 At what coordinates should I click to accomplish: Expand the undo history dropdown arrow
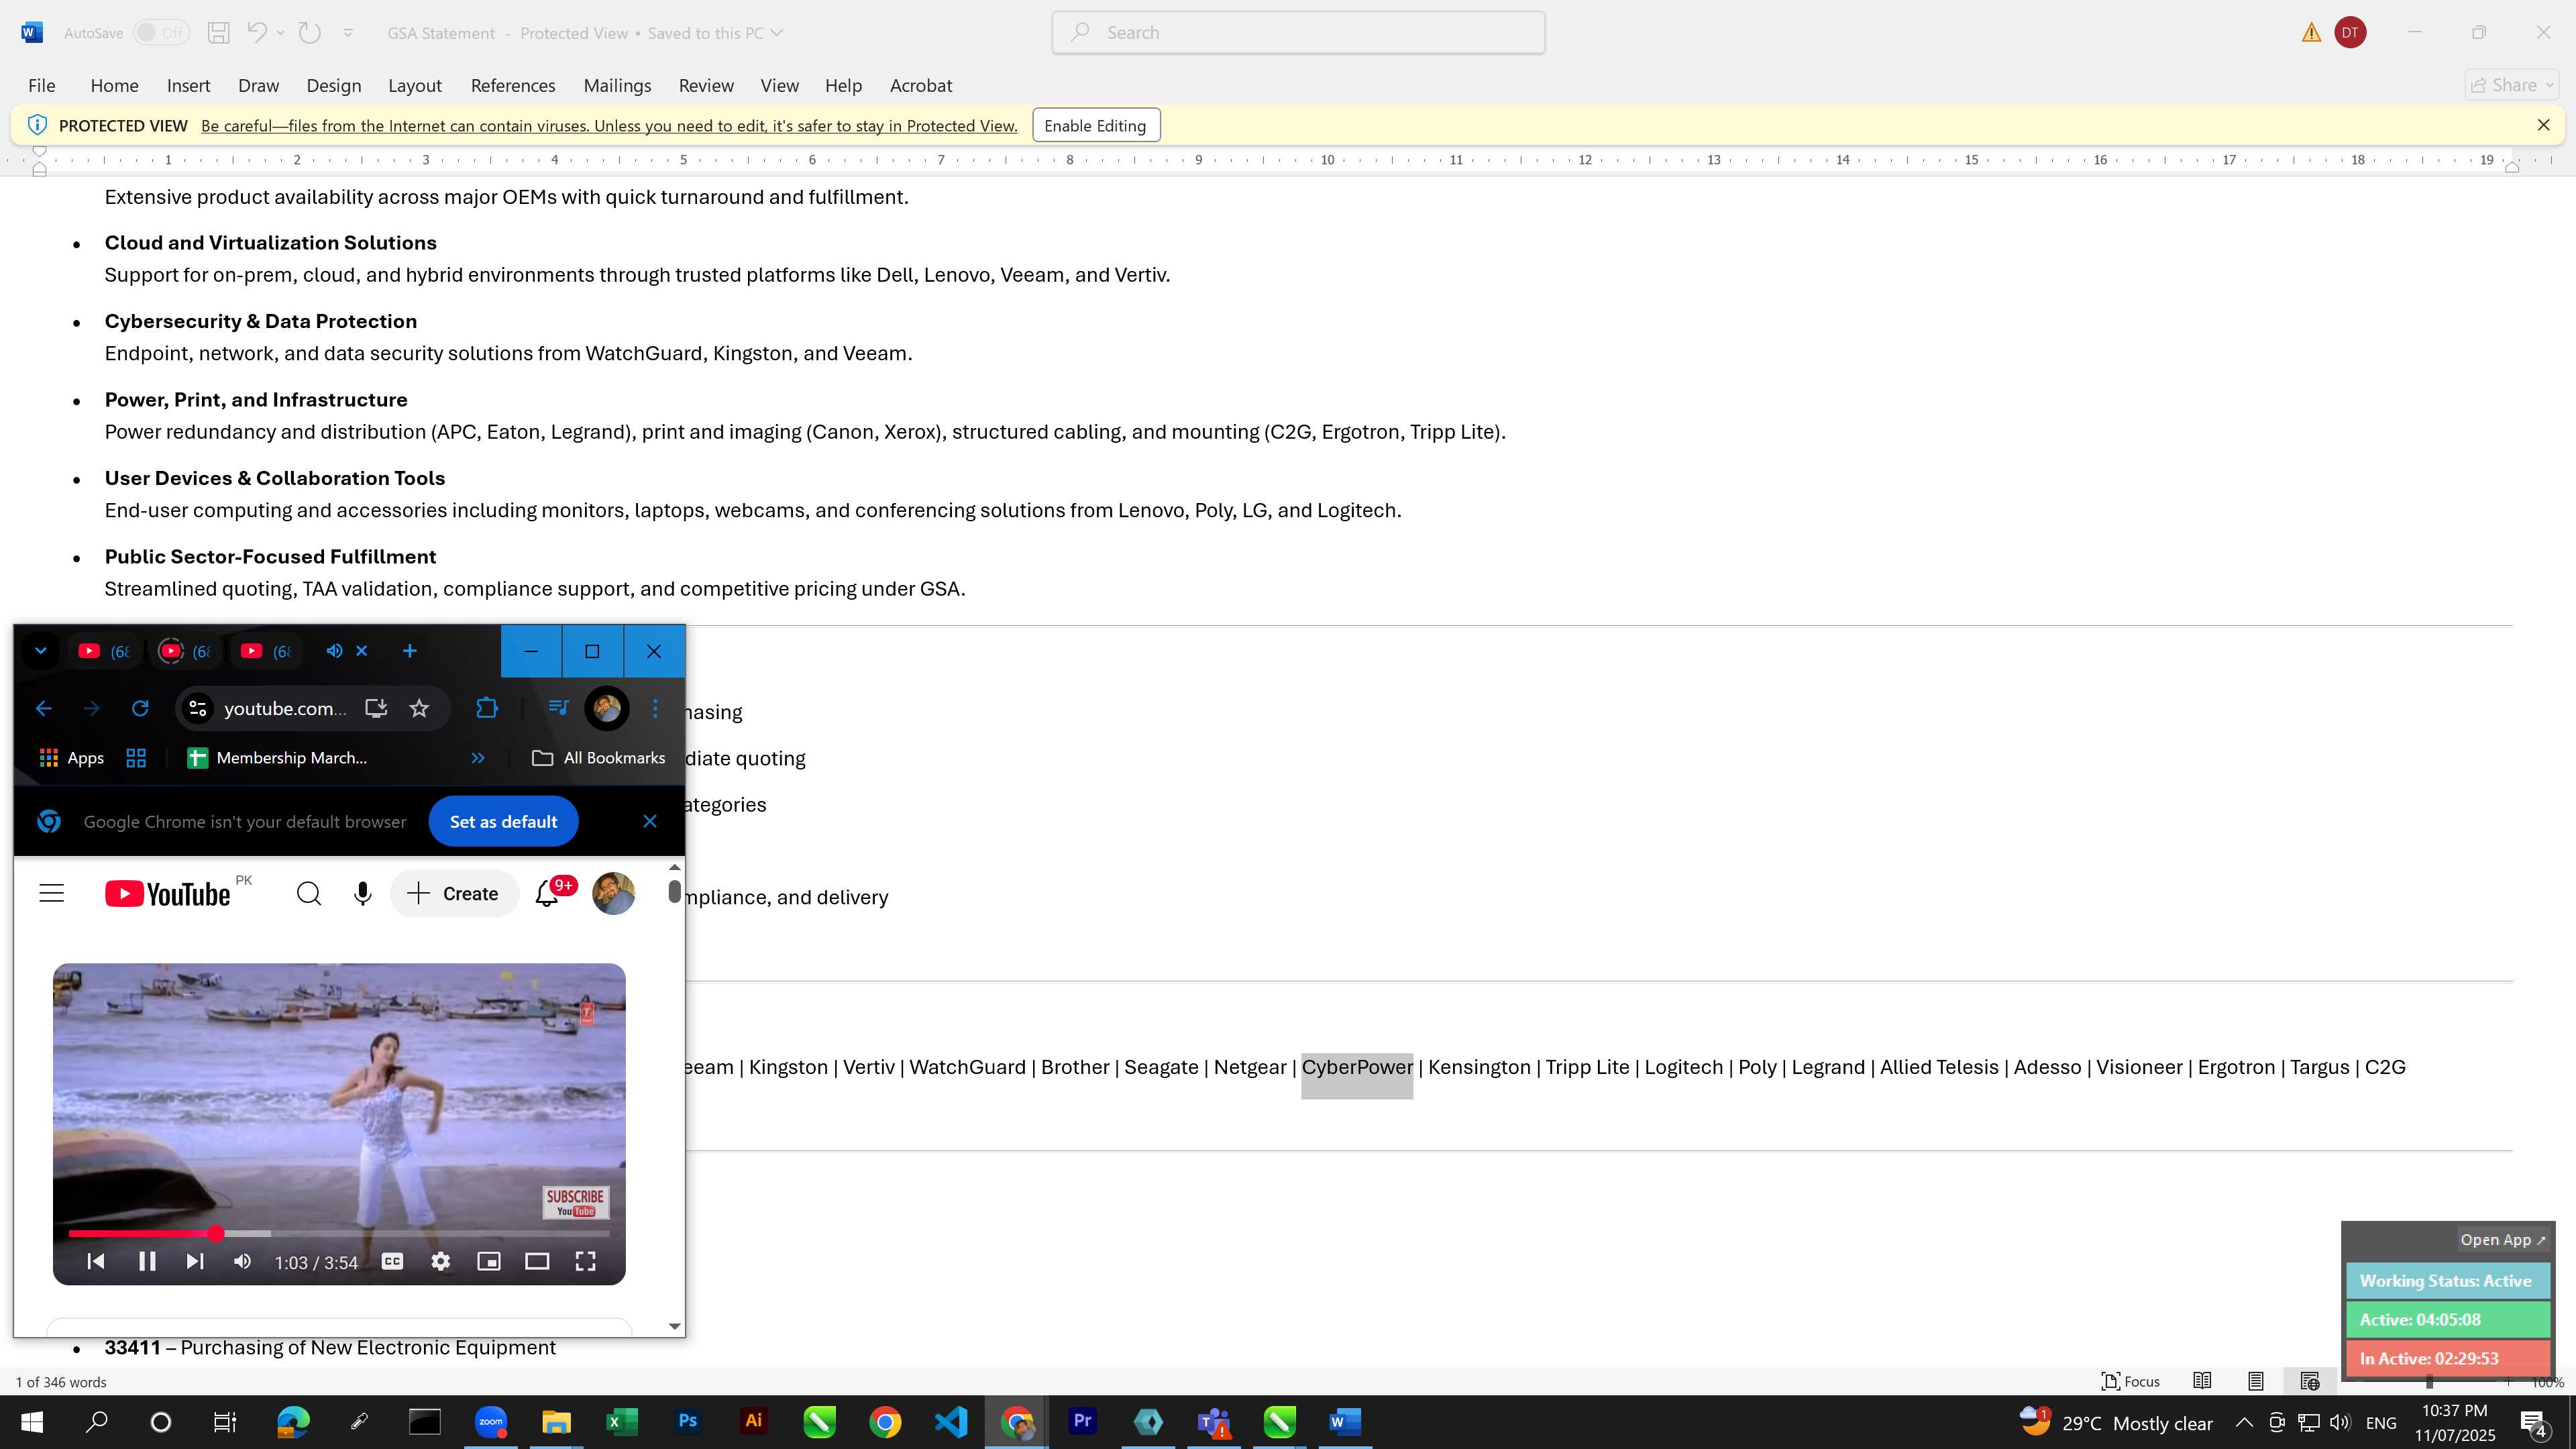280,33
